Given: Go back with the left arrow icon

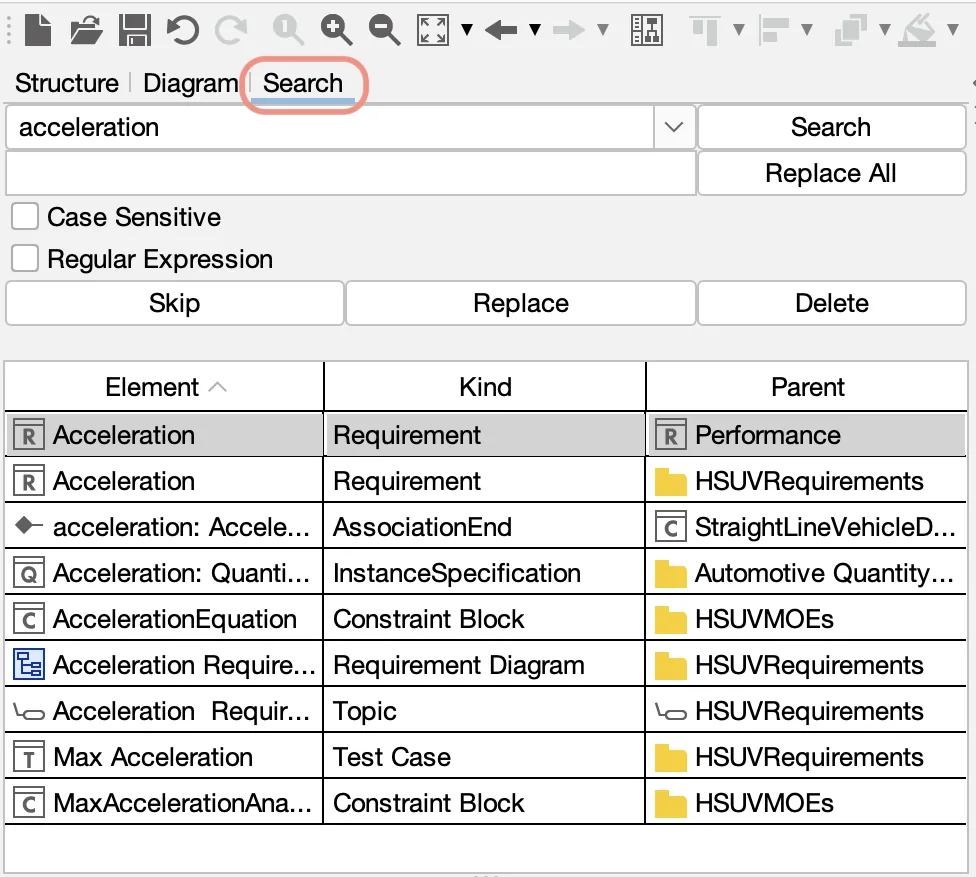Looking at the screenshot, I should (501, 30).
